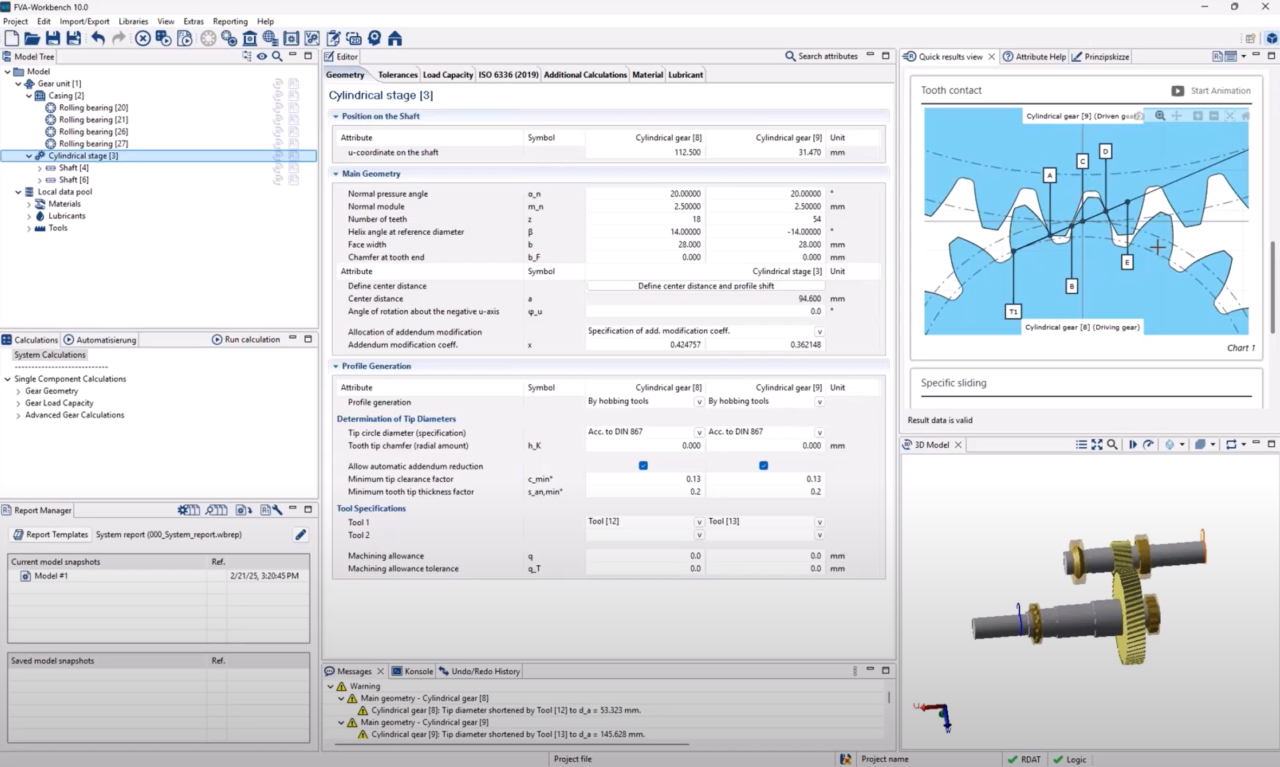Screen dimensions: 1280x767
Task: Click the Face width field for gear [8]
Action: [x=645, y=245]
